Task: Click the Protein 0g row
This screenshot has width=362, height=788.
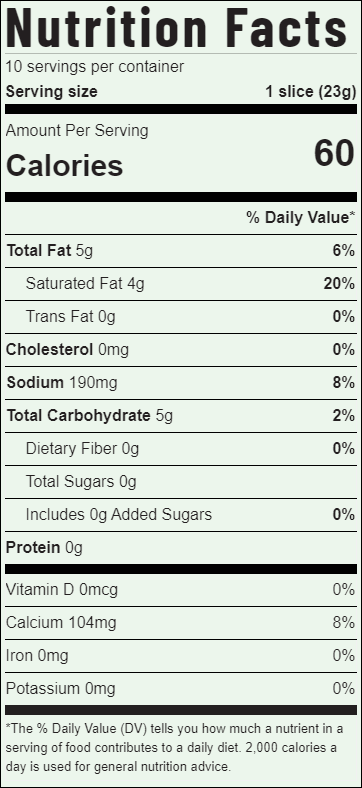Action: [181, 548]
